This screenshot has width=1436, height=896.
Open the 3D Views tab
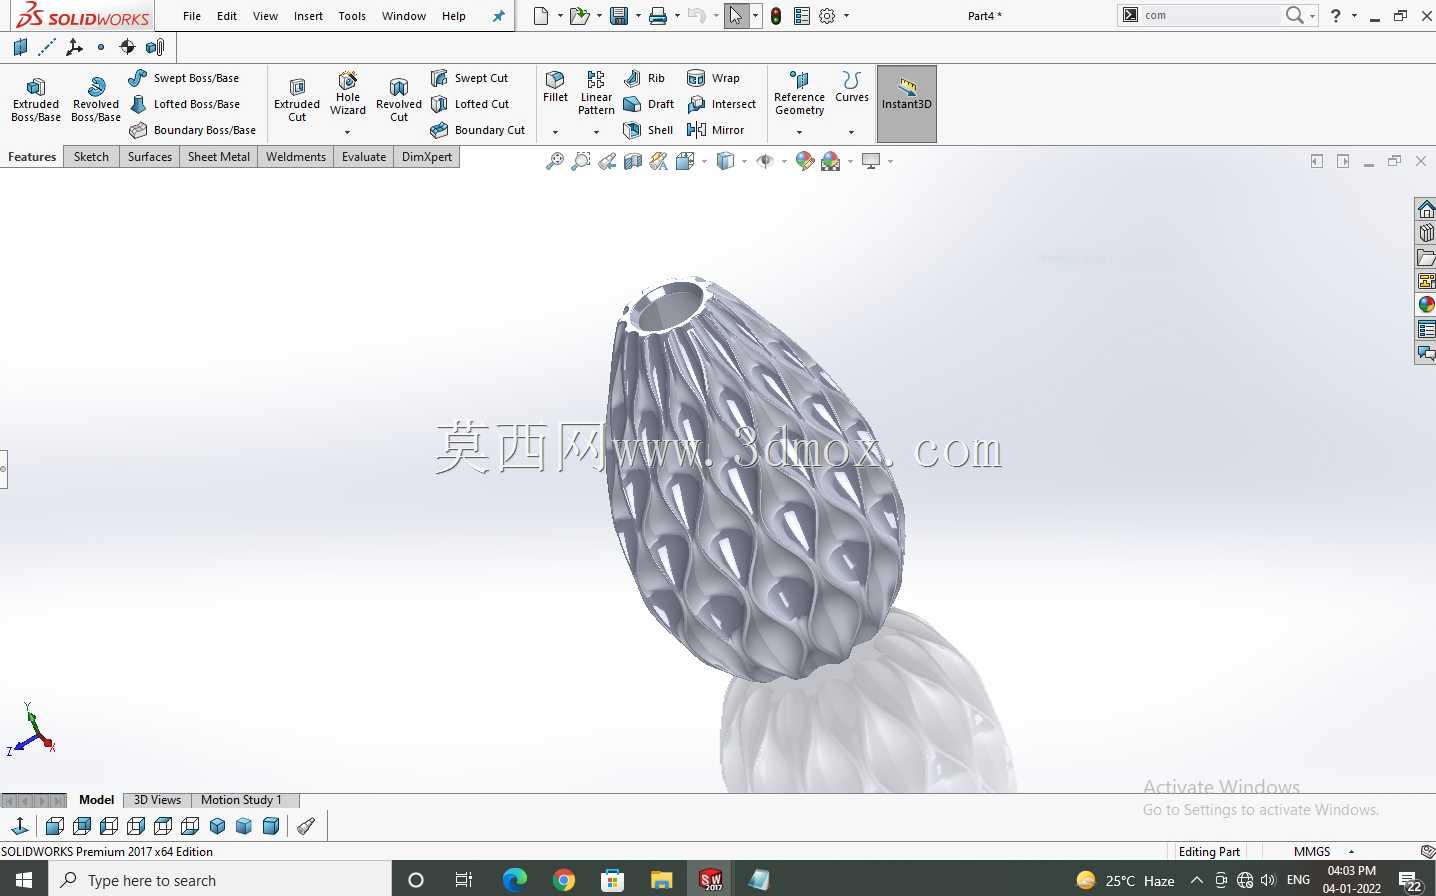[x=158, y=800]
